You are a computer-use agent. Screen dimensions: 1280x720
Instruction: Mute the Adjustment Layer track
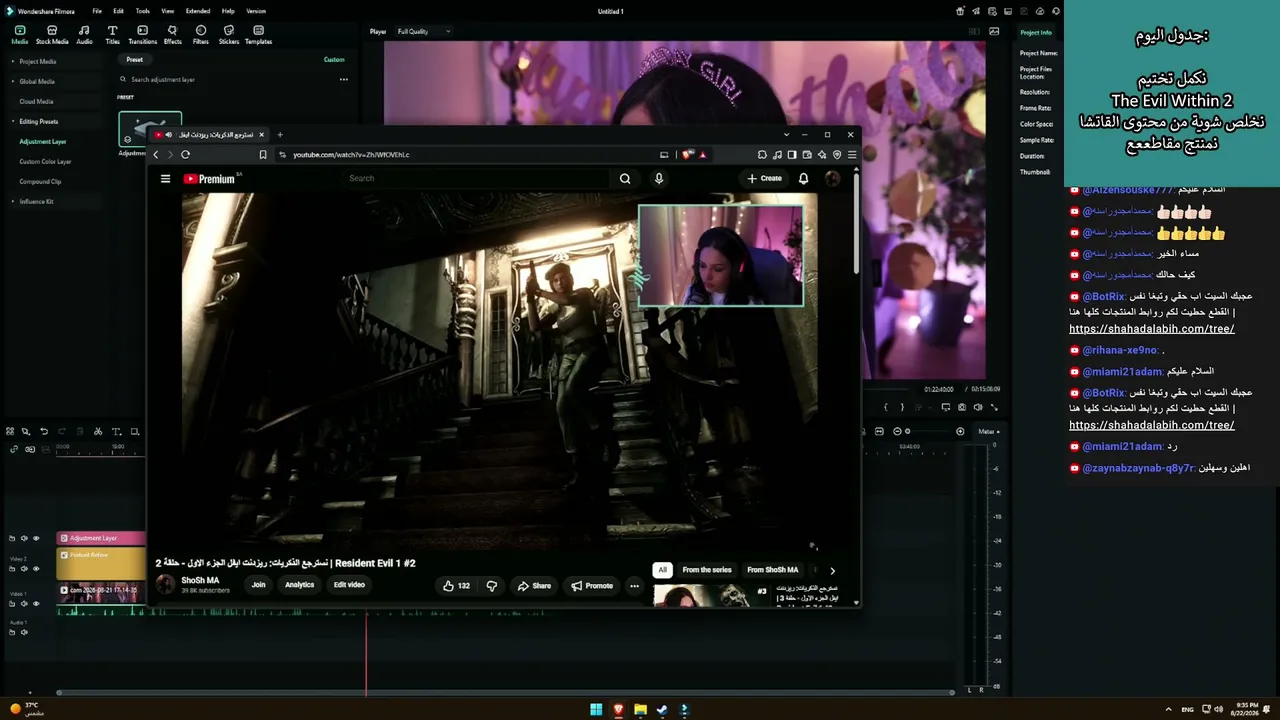coord(24,538)
